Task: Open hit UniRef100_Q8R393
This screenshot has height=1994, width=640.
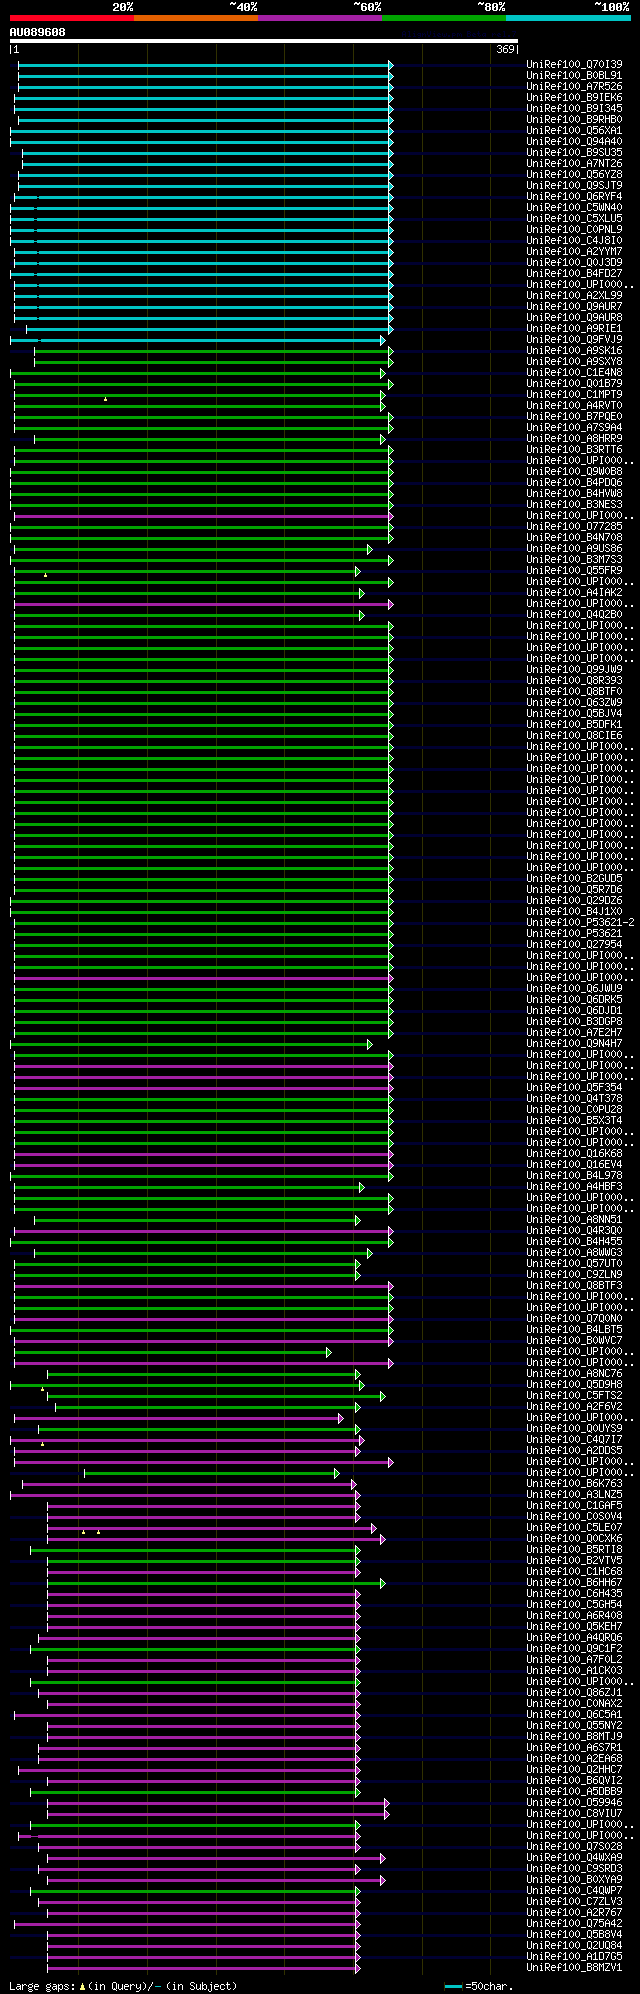Action: click(574, 680)
